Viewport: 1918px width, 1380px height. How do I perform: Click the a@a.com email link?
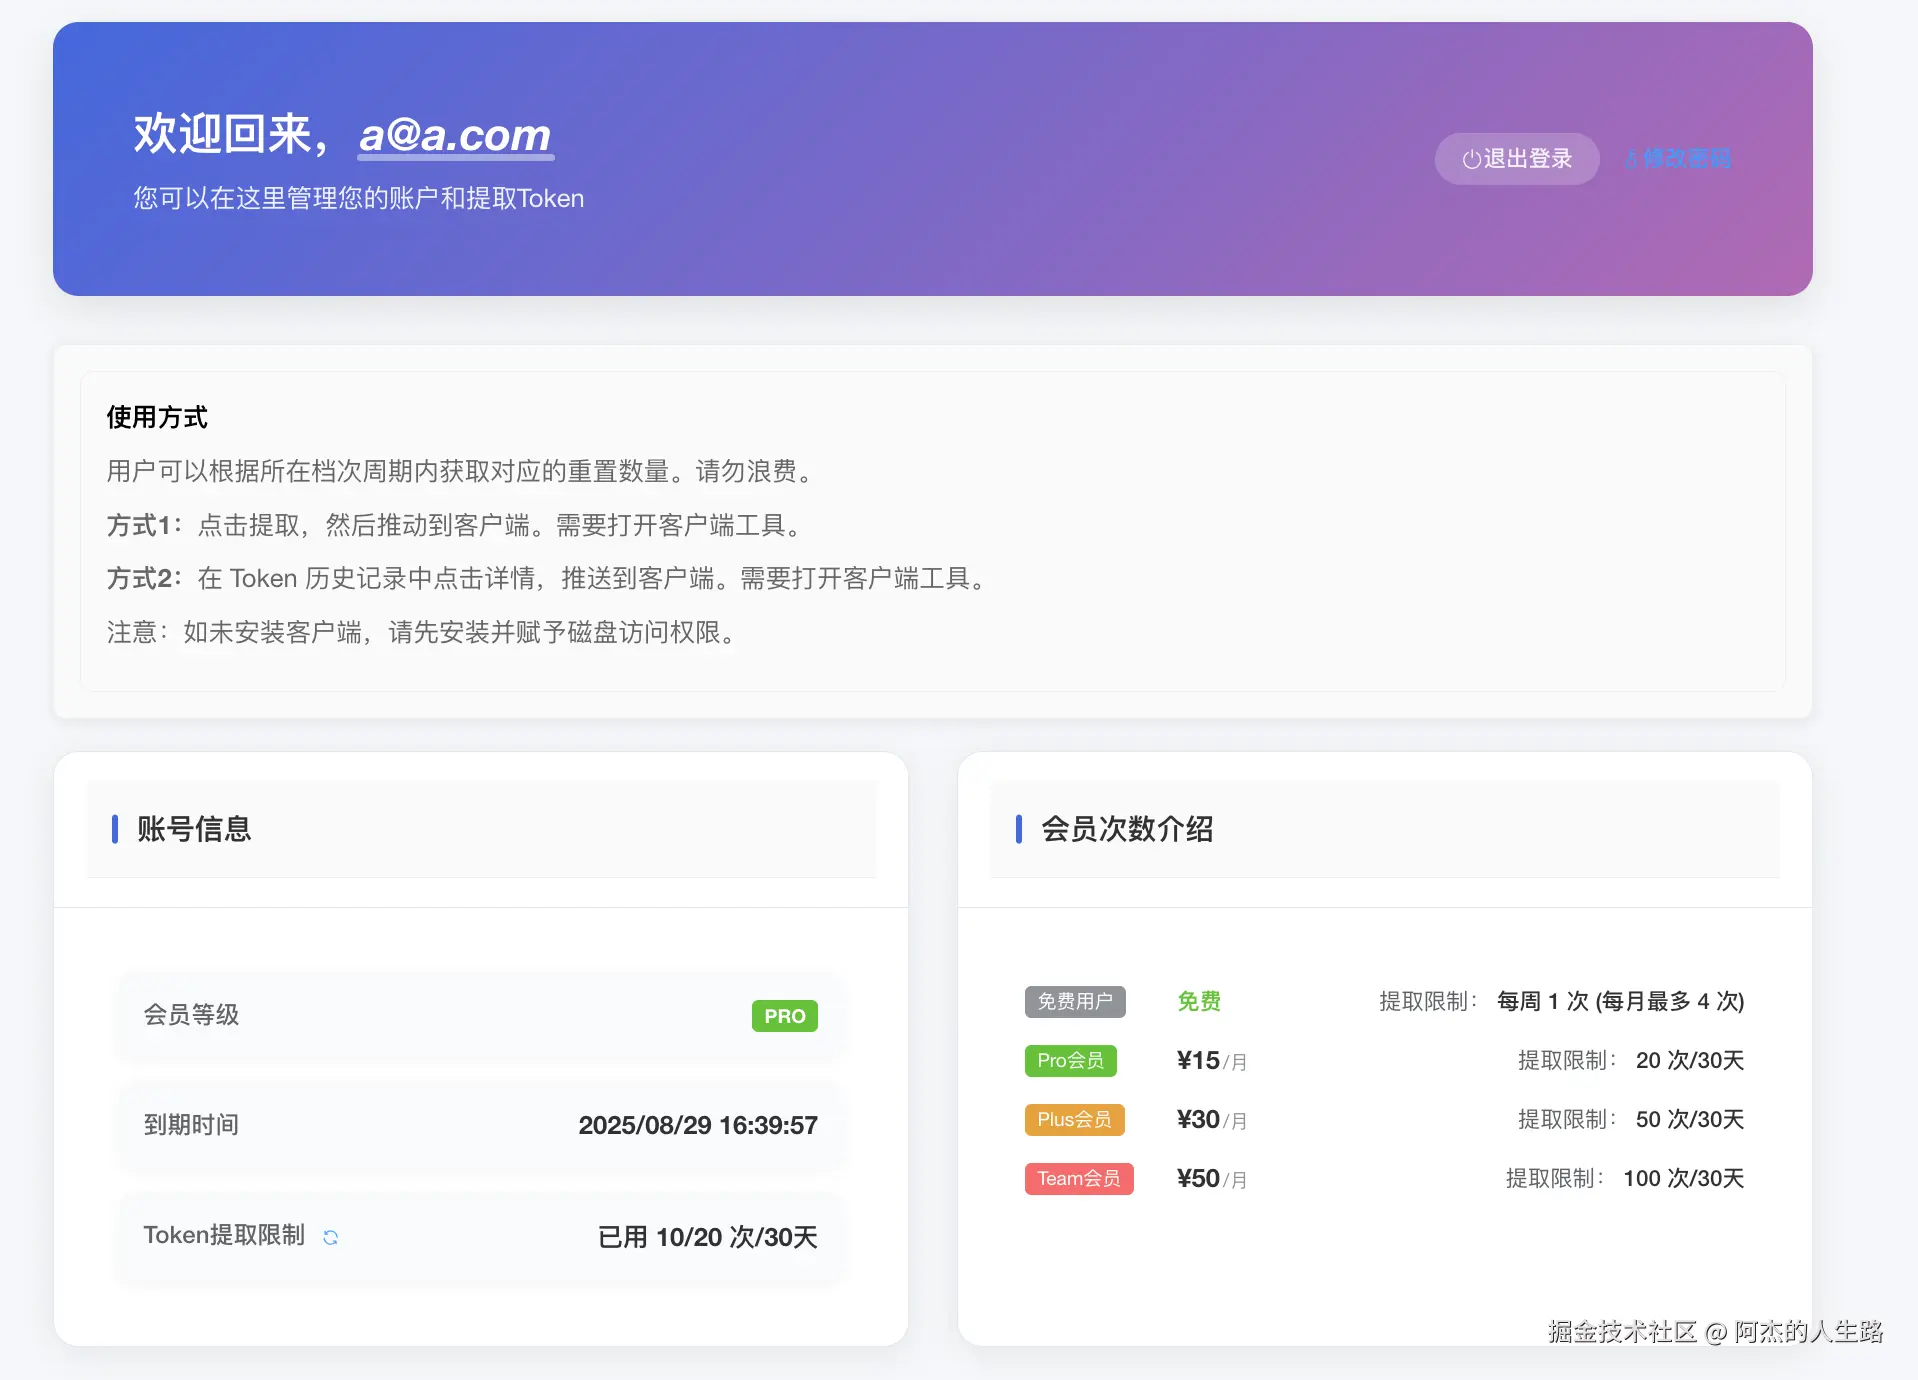[x=455, y=135]
